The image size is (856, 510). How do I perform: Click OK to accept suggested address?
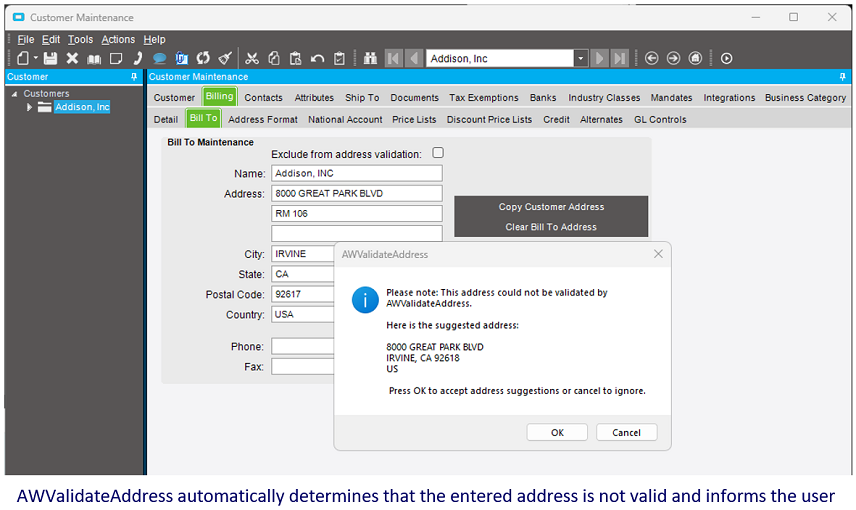click(x=557, y=432)
